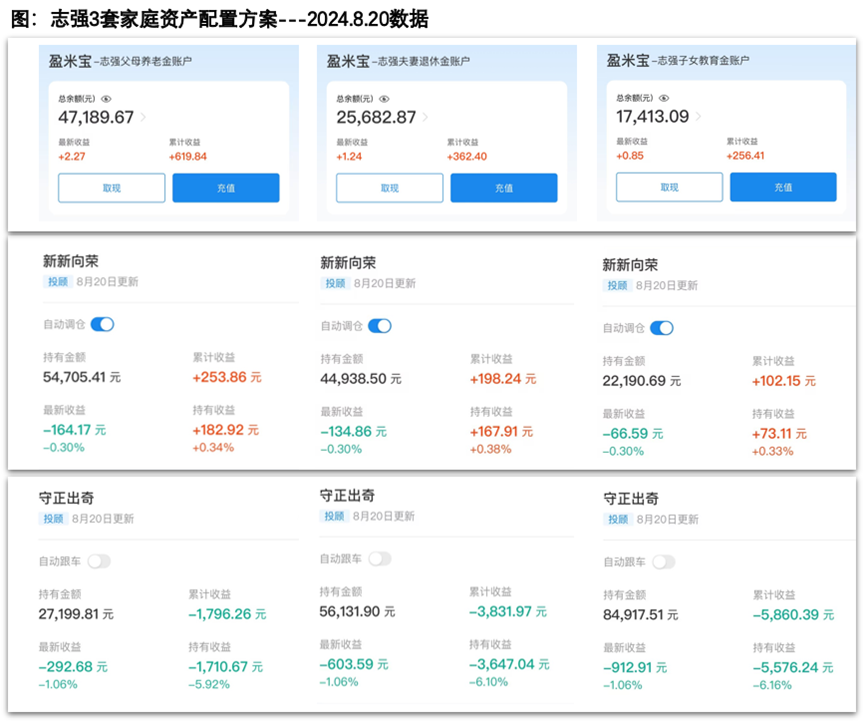Click 充值 in 志强子女教育金账户 card
865x725 pixels.
pos(783,187)
